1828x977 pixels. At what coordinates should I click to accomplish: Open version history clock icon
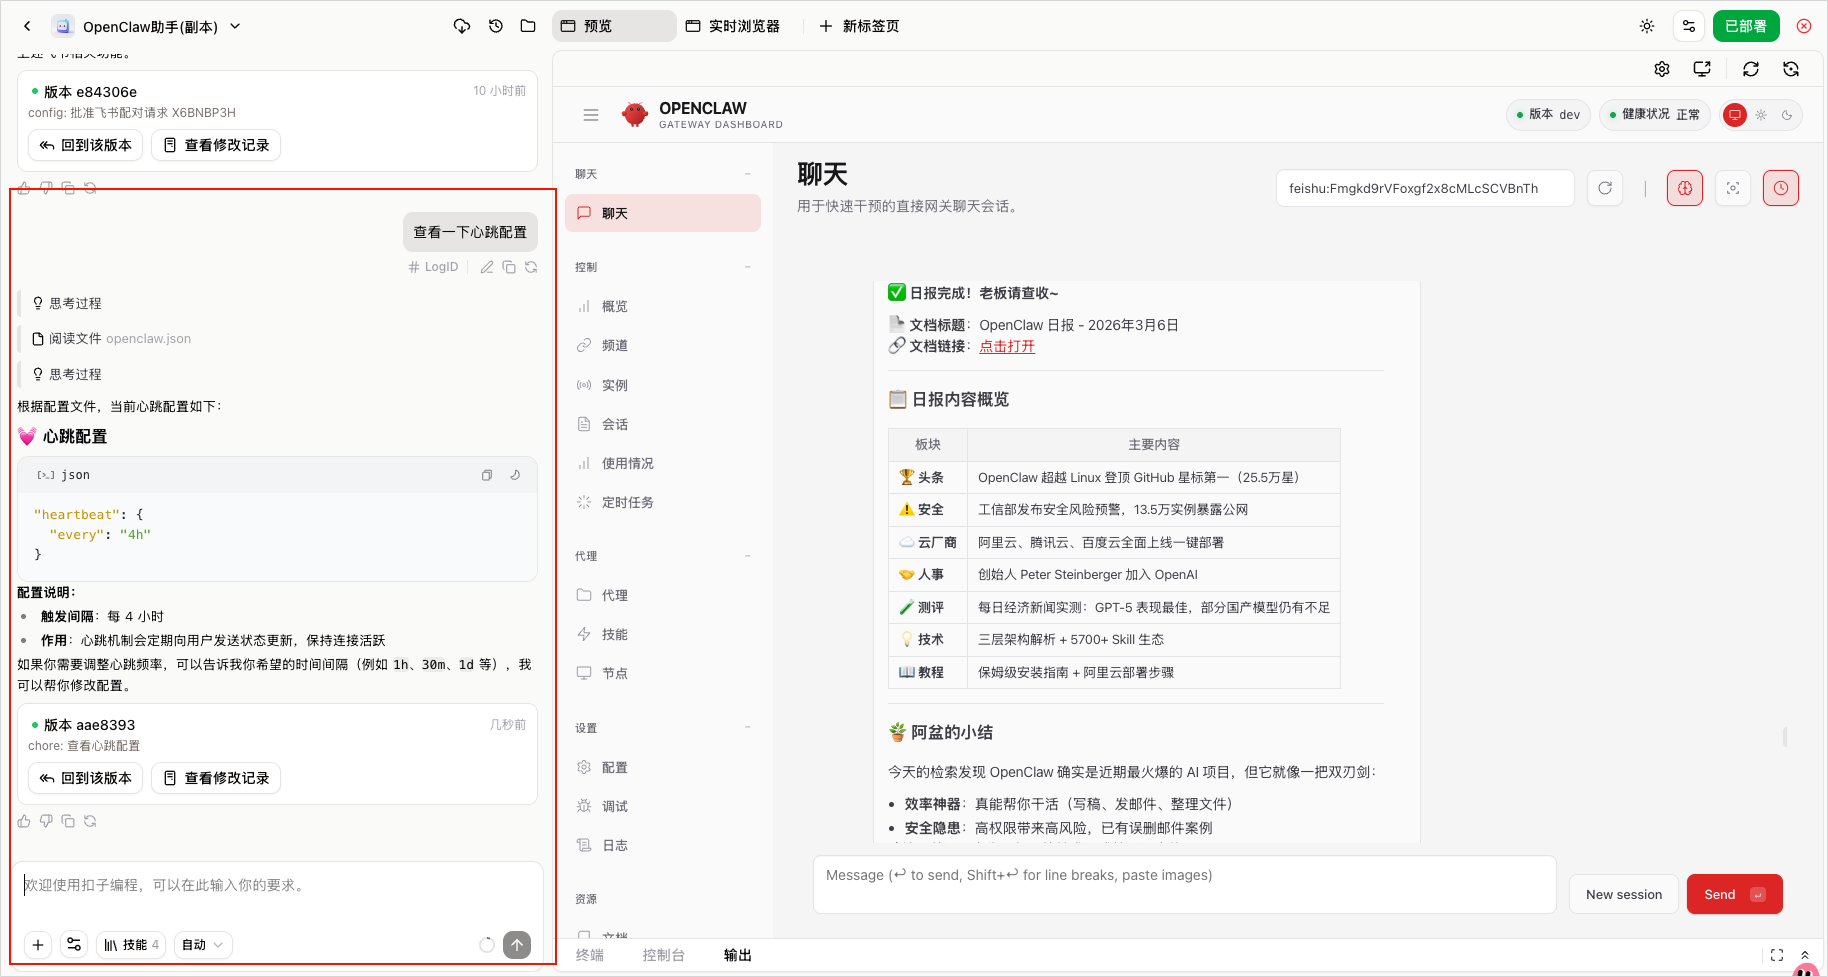[x=496, y=26]
